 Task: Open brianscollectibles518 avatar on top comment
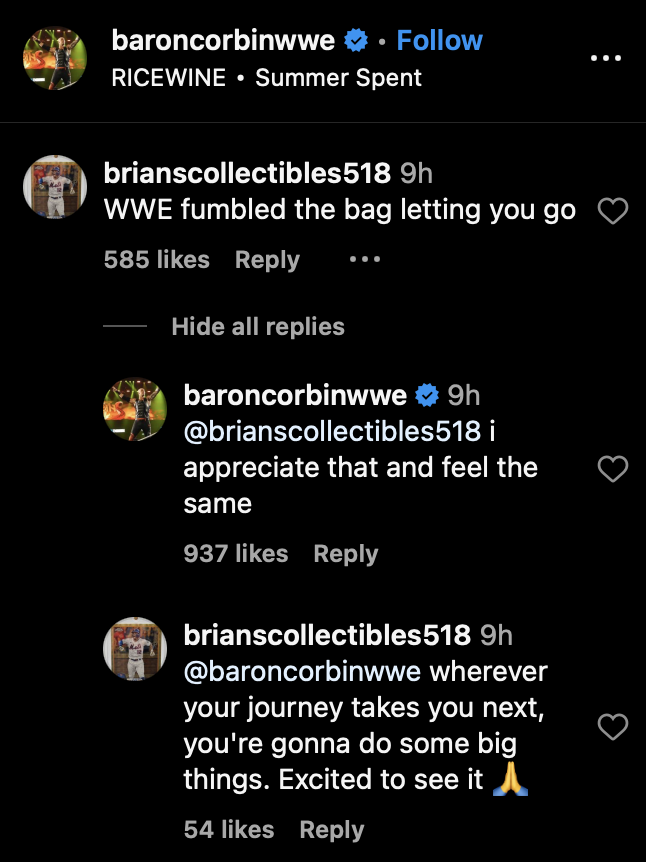(54, 188)
